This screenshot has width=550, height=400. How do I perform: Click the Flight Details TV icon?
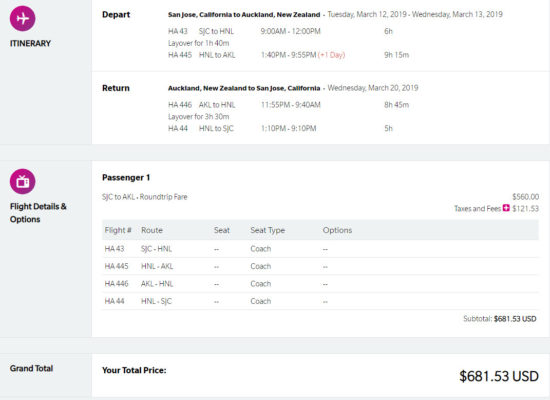(x=22, y=181)
